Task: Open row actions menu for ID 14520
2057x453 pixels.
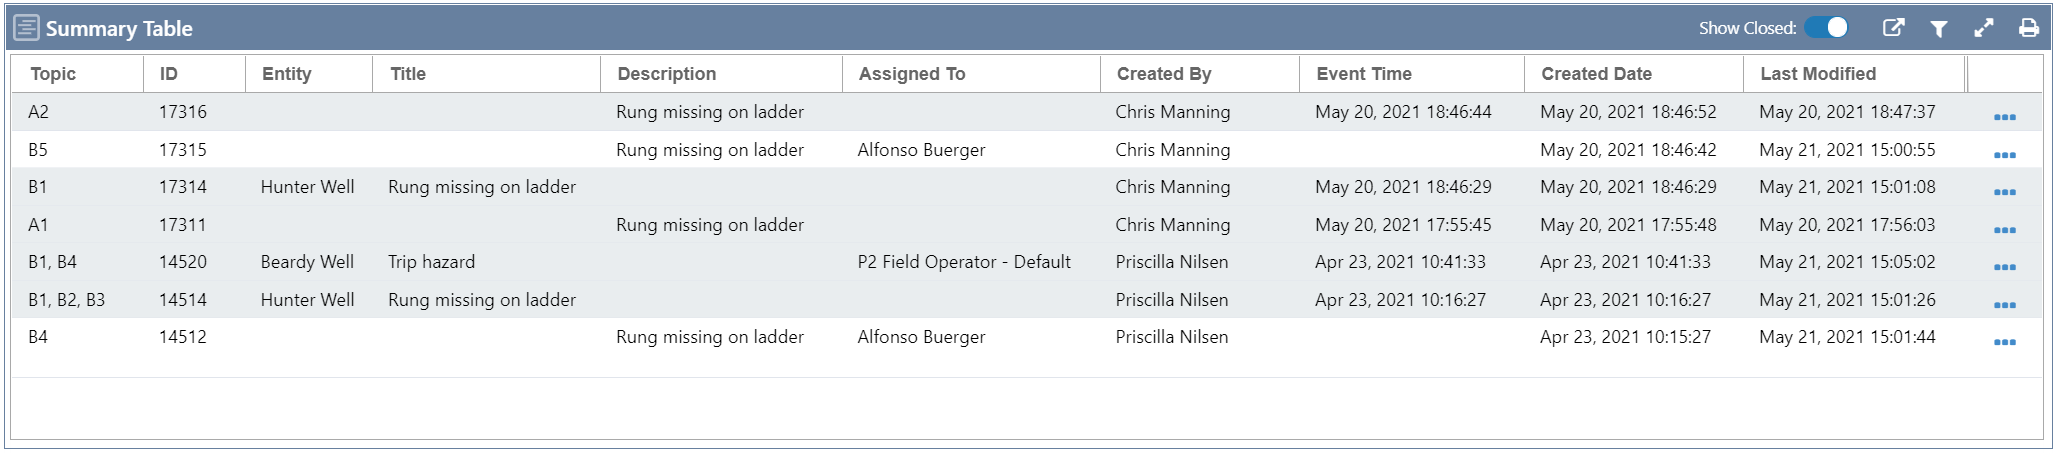Action: (2004, 267)
